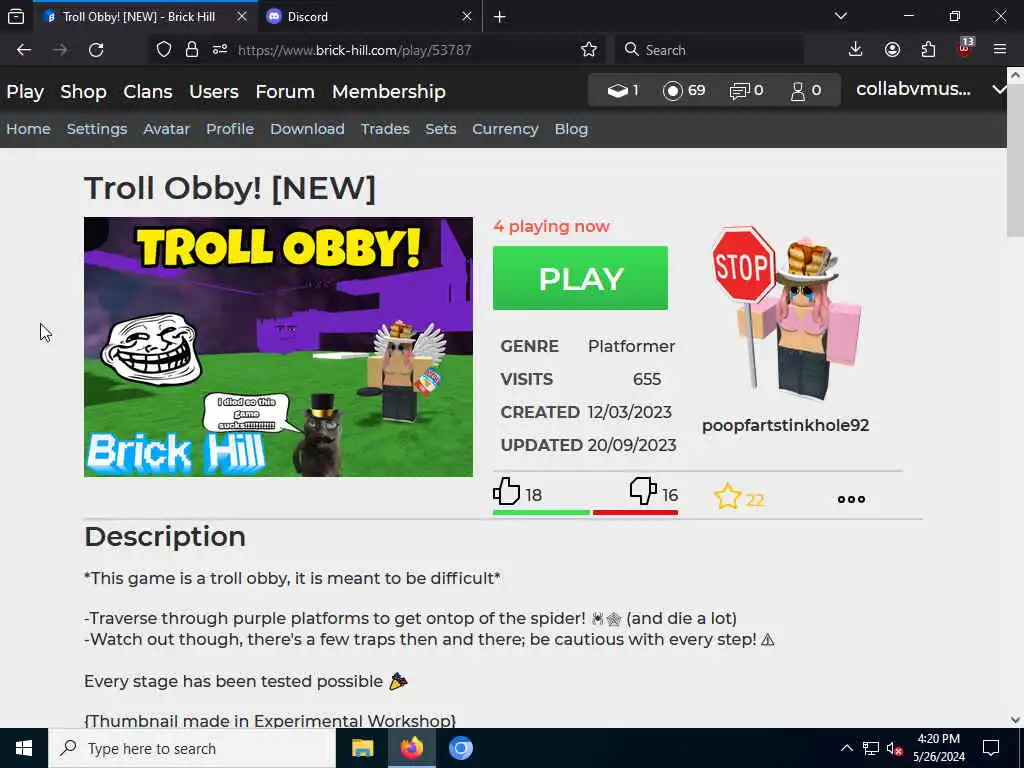Open the Play menu item
Image resolution: width=1024 pixels, height=768 pixels.
(x=25, y=91)
